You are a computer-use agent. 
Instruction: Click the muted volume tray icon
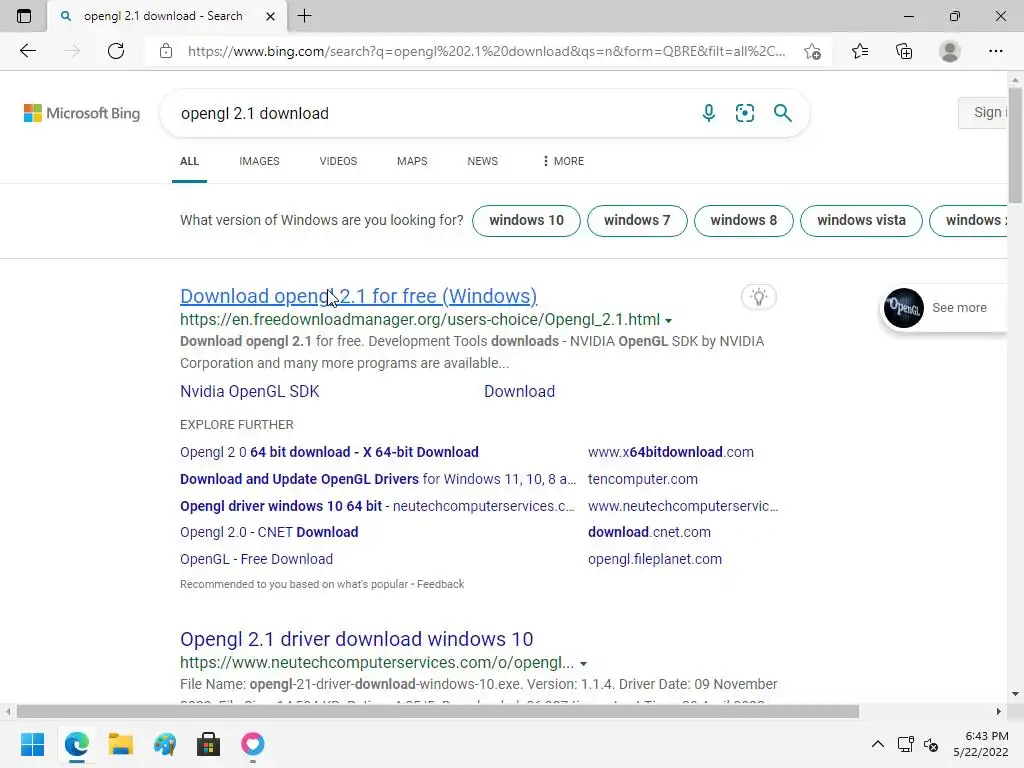[x=931, y=744]
